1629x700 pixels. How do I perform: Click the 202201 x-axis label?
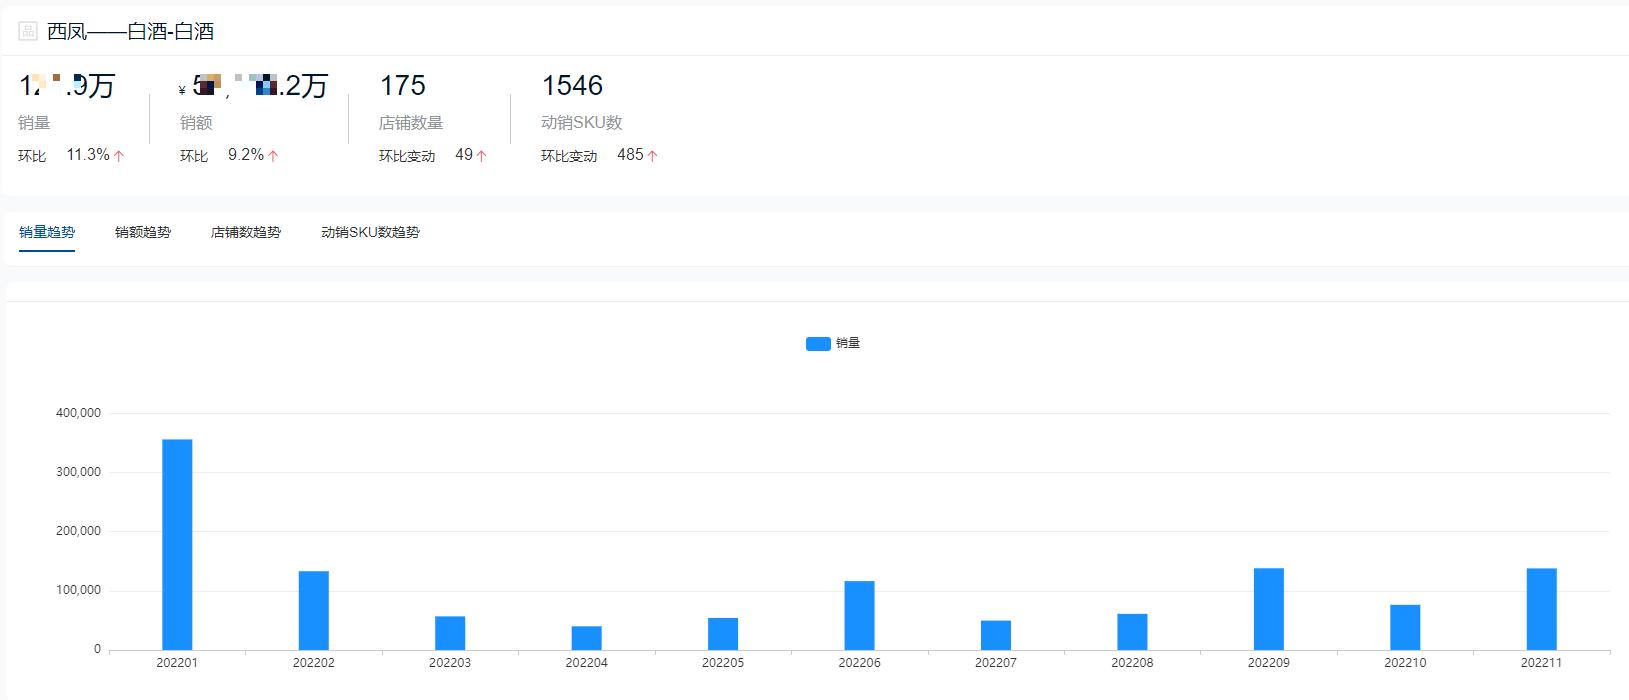[x=177, y=663]
